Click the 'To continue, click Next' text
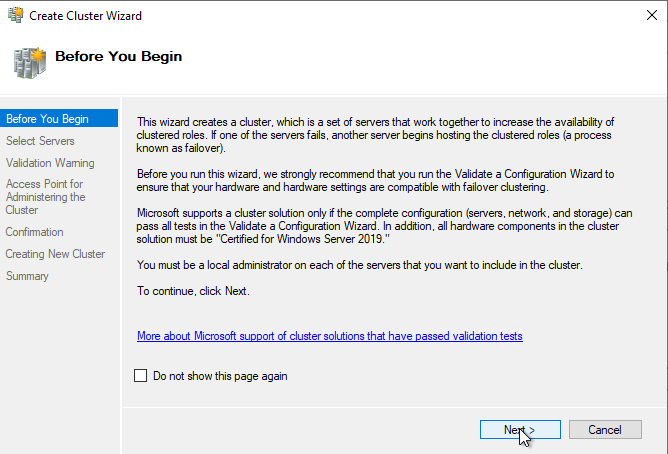This screenshot has height=454, width=668. pos(193,291)
